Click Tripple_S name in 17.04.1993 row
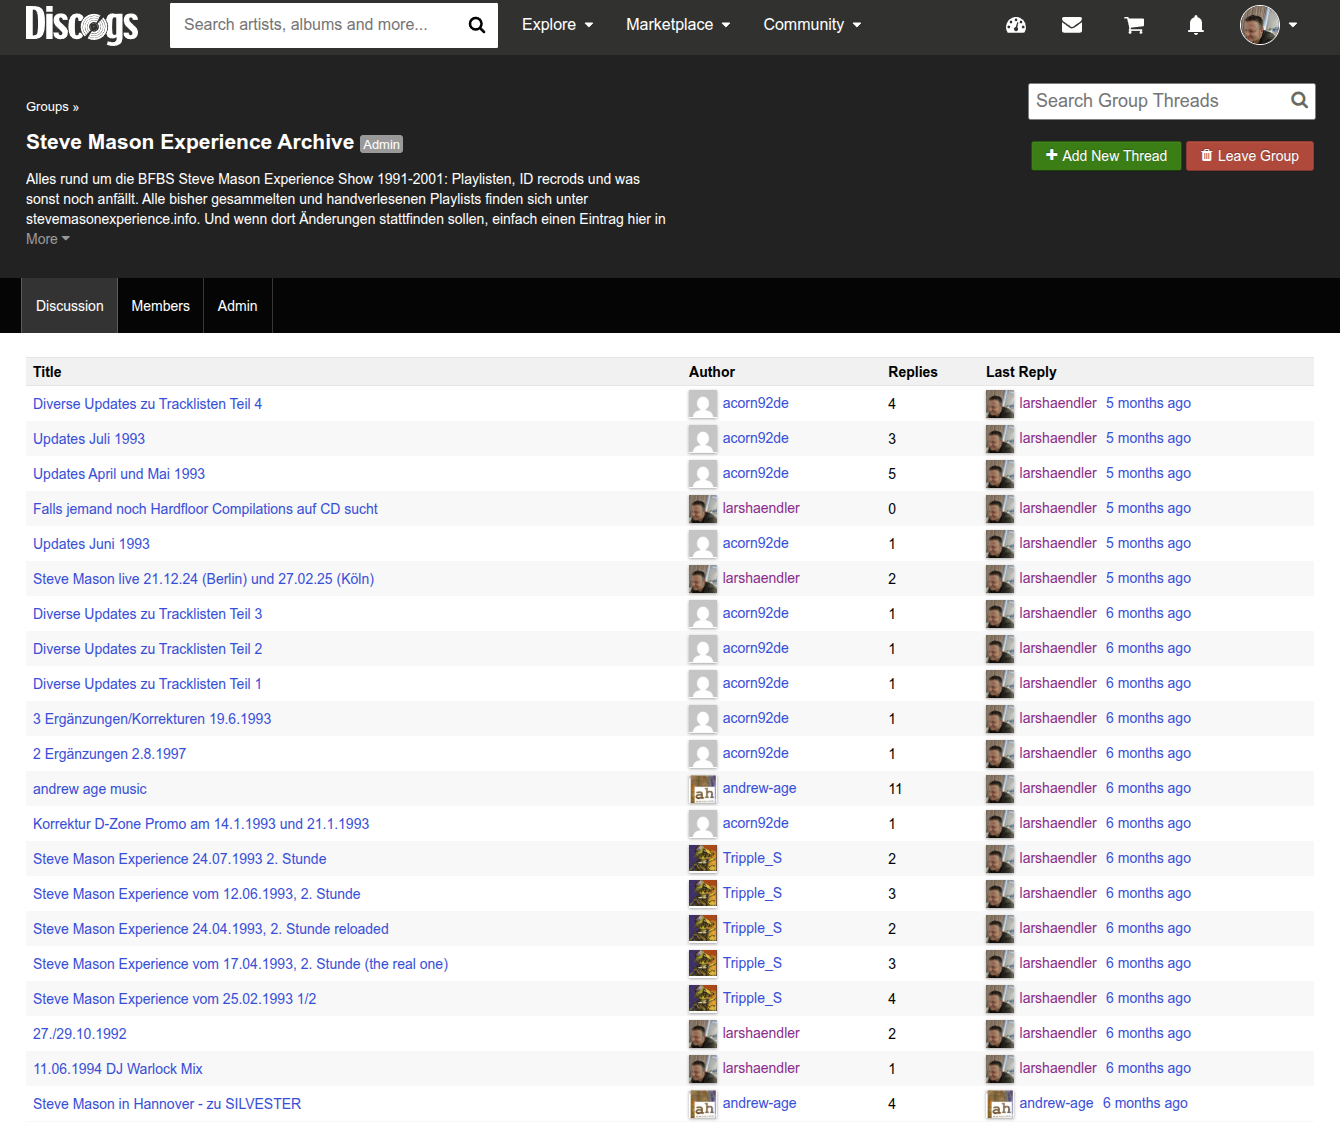Viewport: 1340px width, 1122px height. point(752,963)
